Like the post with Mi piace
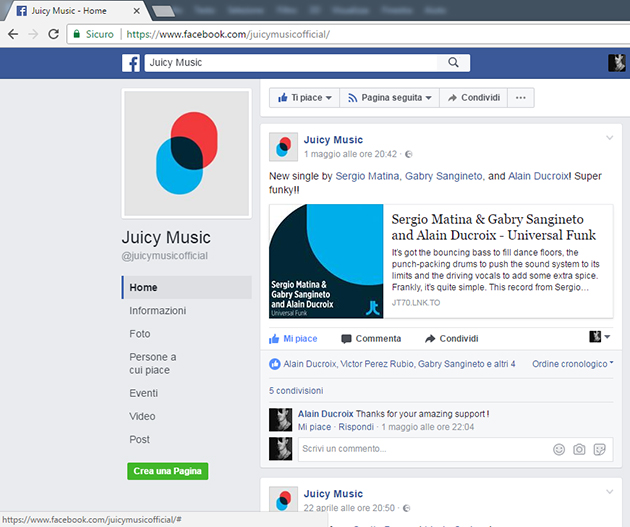The width and height of the screenshot is (630, 527). (x=293, y=339)
